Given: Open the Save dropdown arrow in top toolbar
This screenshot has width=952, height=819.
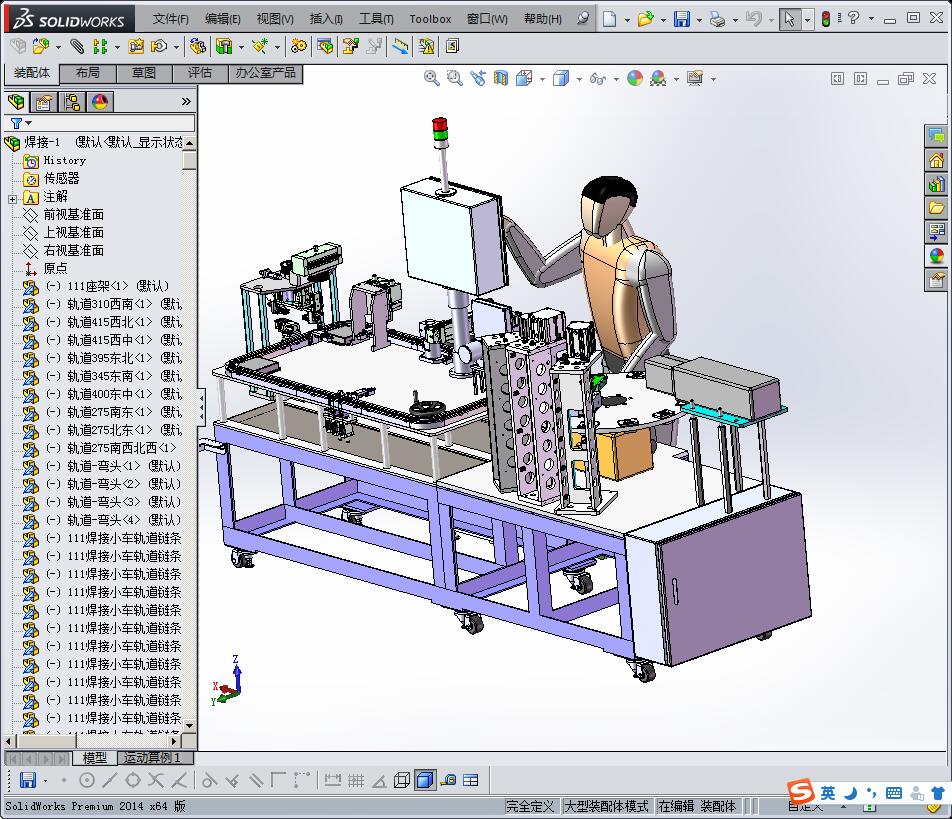Looking at the screenshot, I should pos(699,20).
